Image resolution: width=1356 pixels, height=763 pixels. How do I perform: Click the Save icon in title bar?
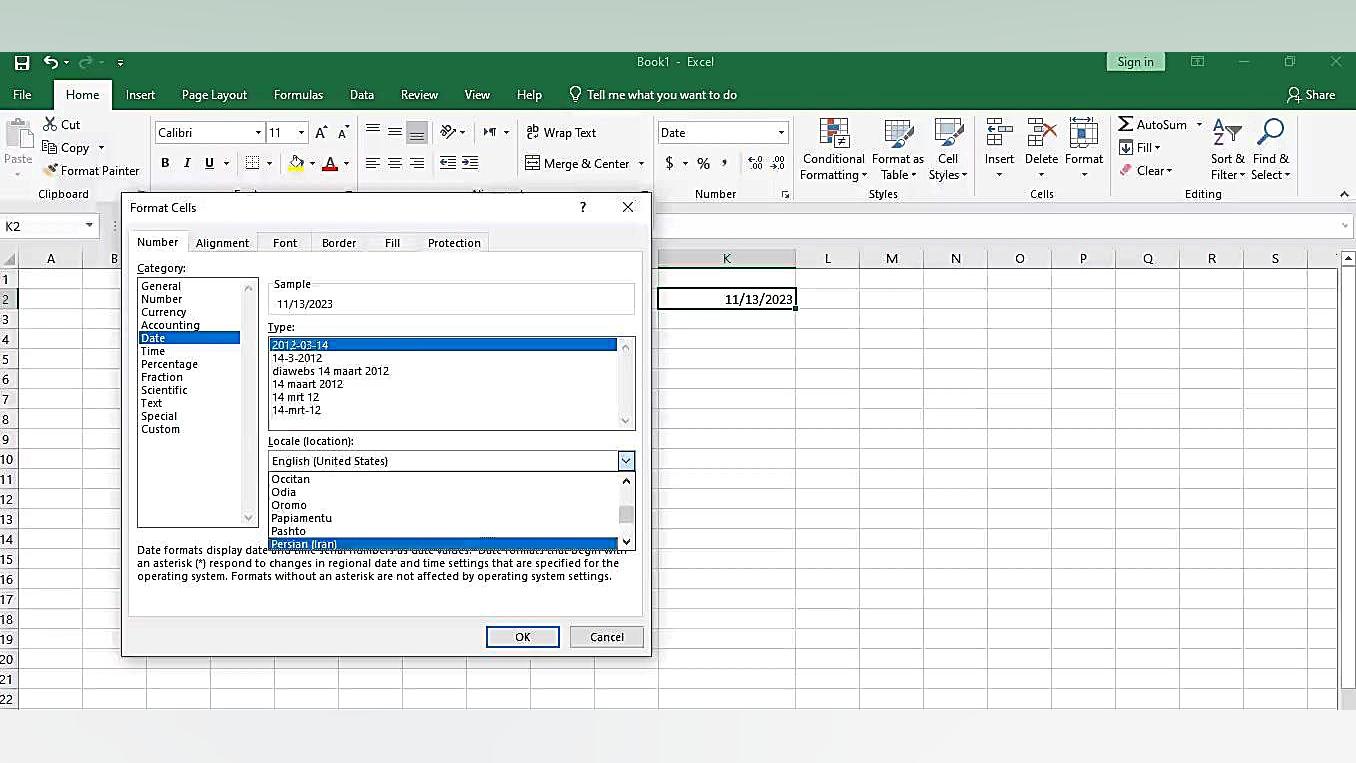[22, 62]
